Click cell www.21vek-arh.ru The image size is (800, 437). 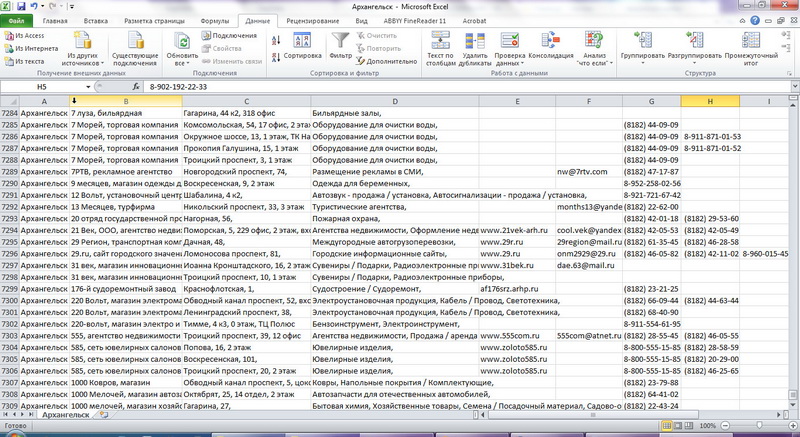click(517, 230)
